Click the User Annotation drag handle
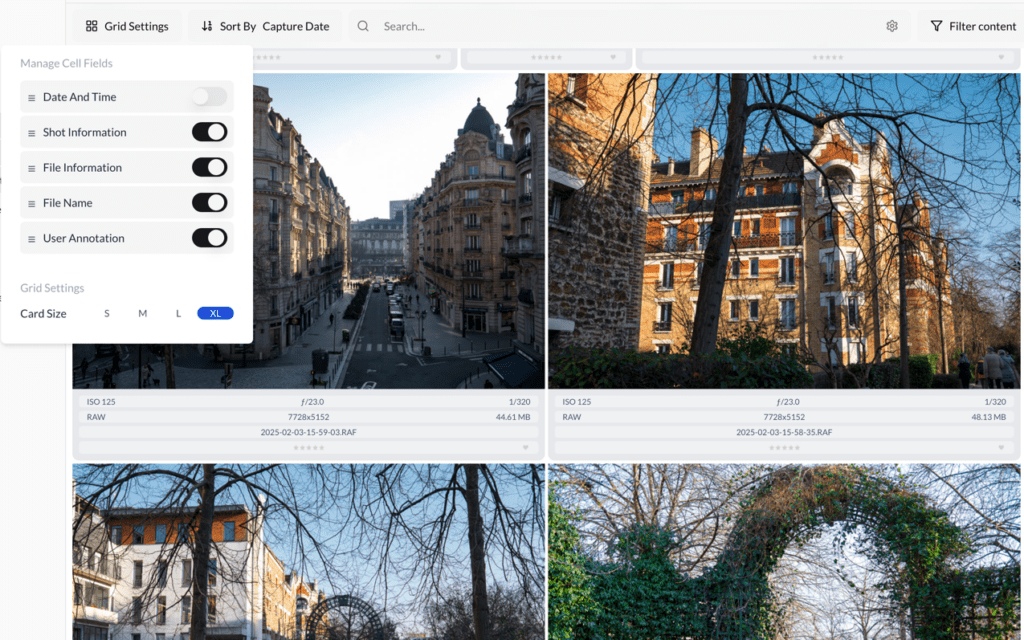The height and width of the screenshot is (640, 1024). point(31,238)
